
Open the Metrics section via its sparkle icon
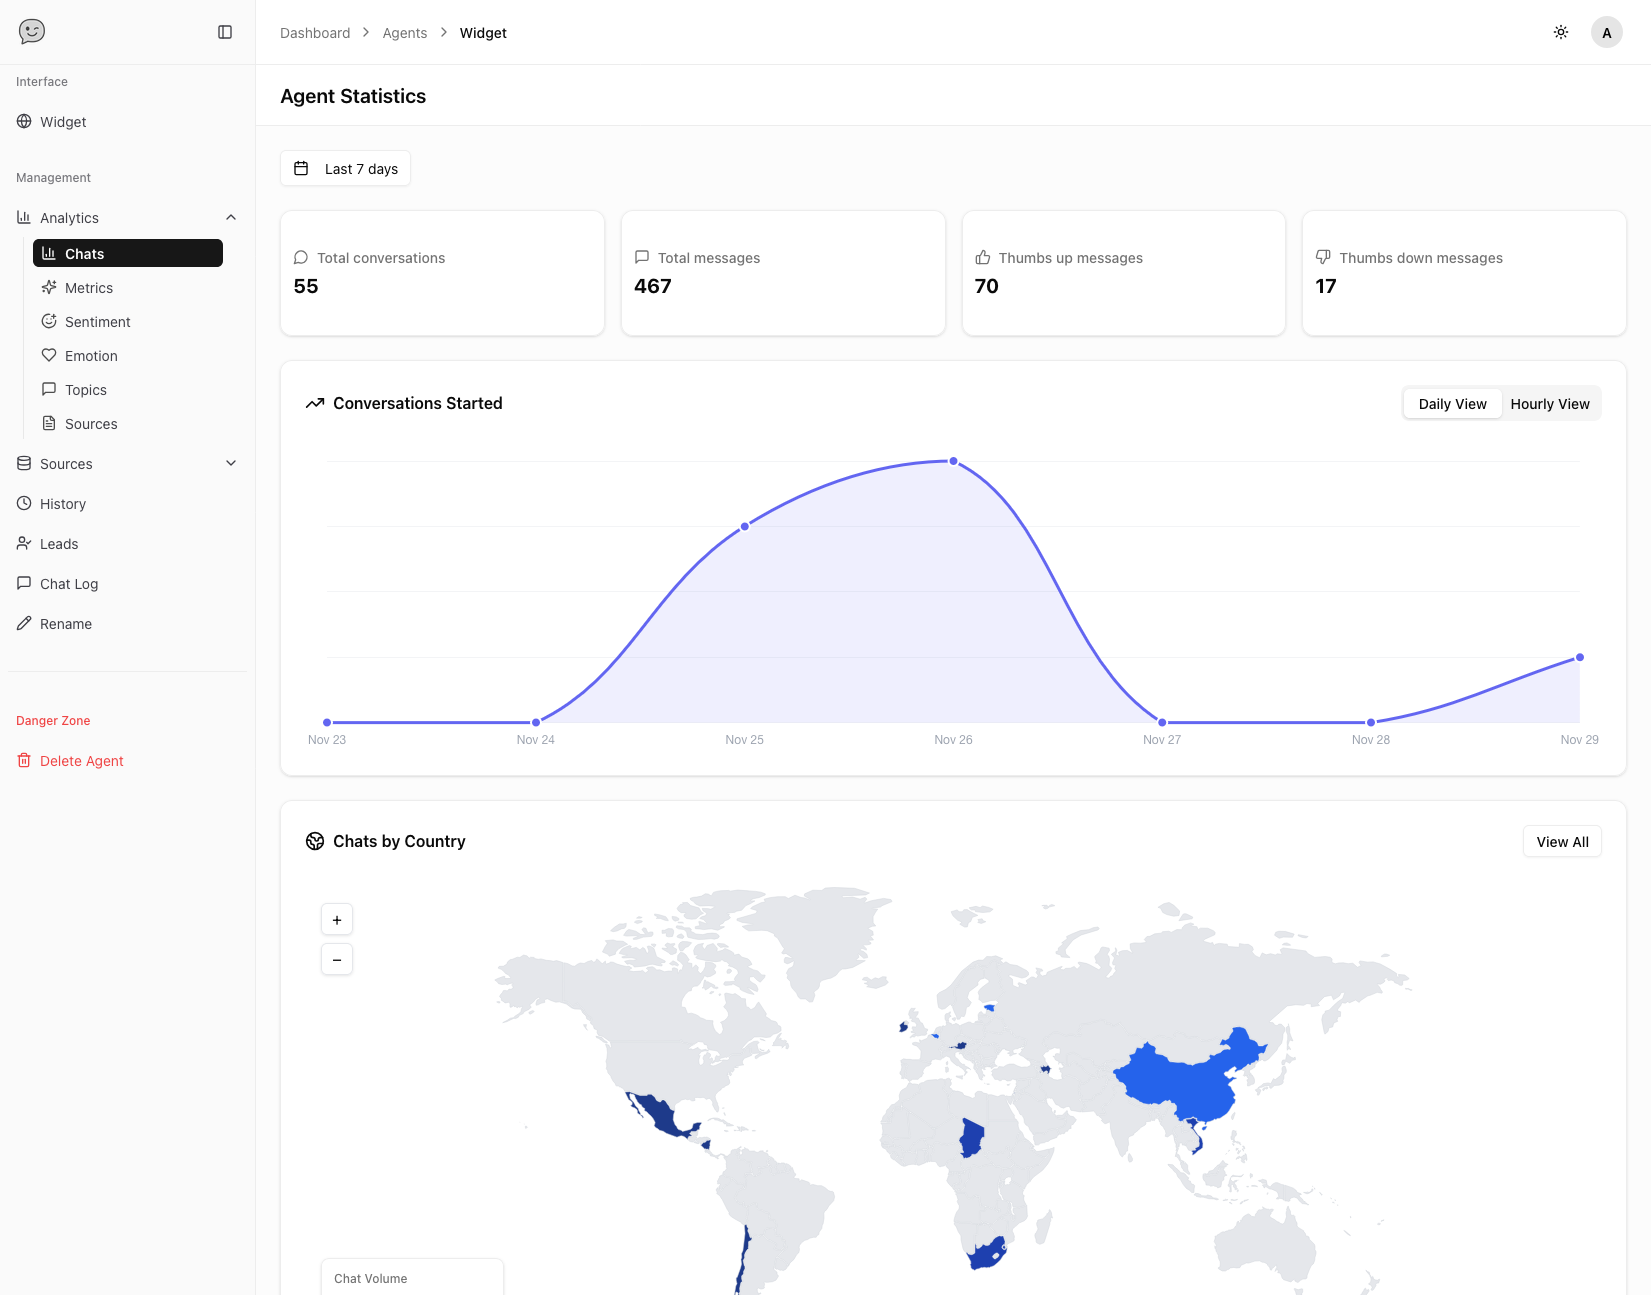(50, 287)
